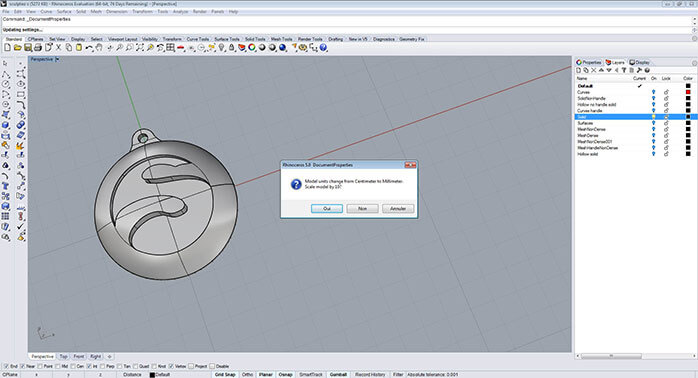698x378 pixels.
Task: Click the blue Render sphere icon
Action: click(x=282, y=47)
